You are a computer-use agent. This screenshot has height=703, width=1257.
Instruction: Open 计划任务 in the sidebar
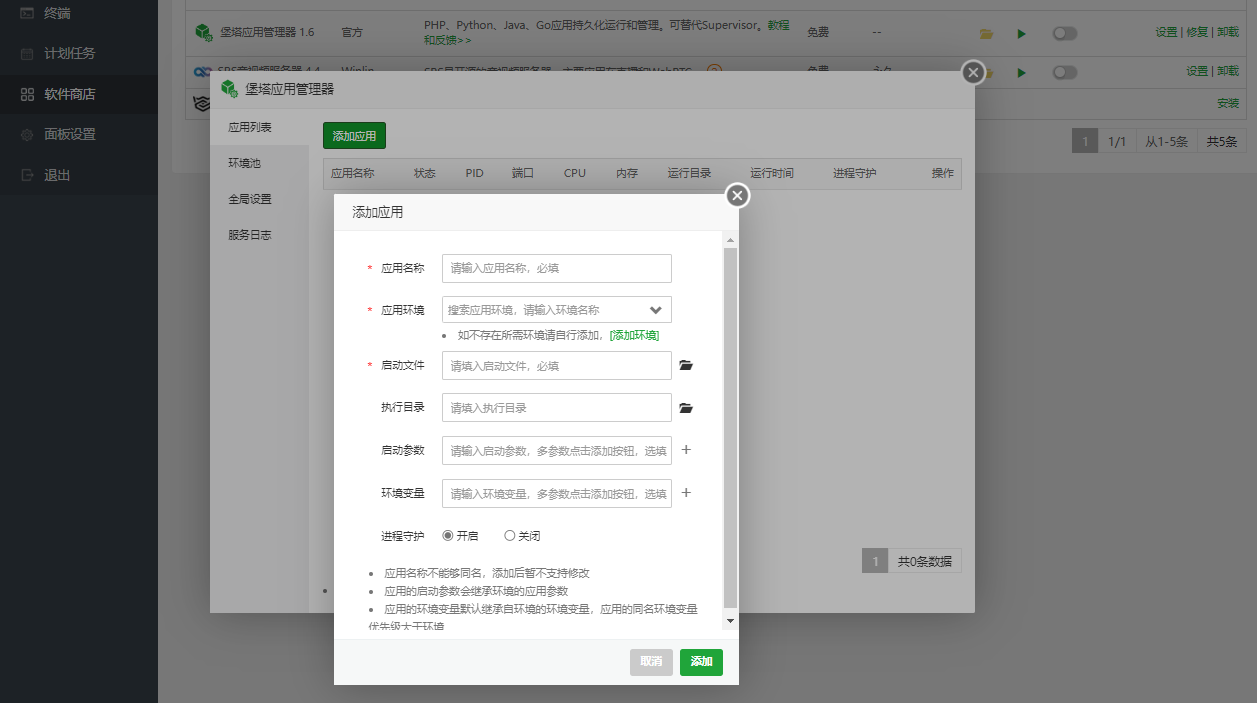[70, 53]
